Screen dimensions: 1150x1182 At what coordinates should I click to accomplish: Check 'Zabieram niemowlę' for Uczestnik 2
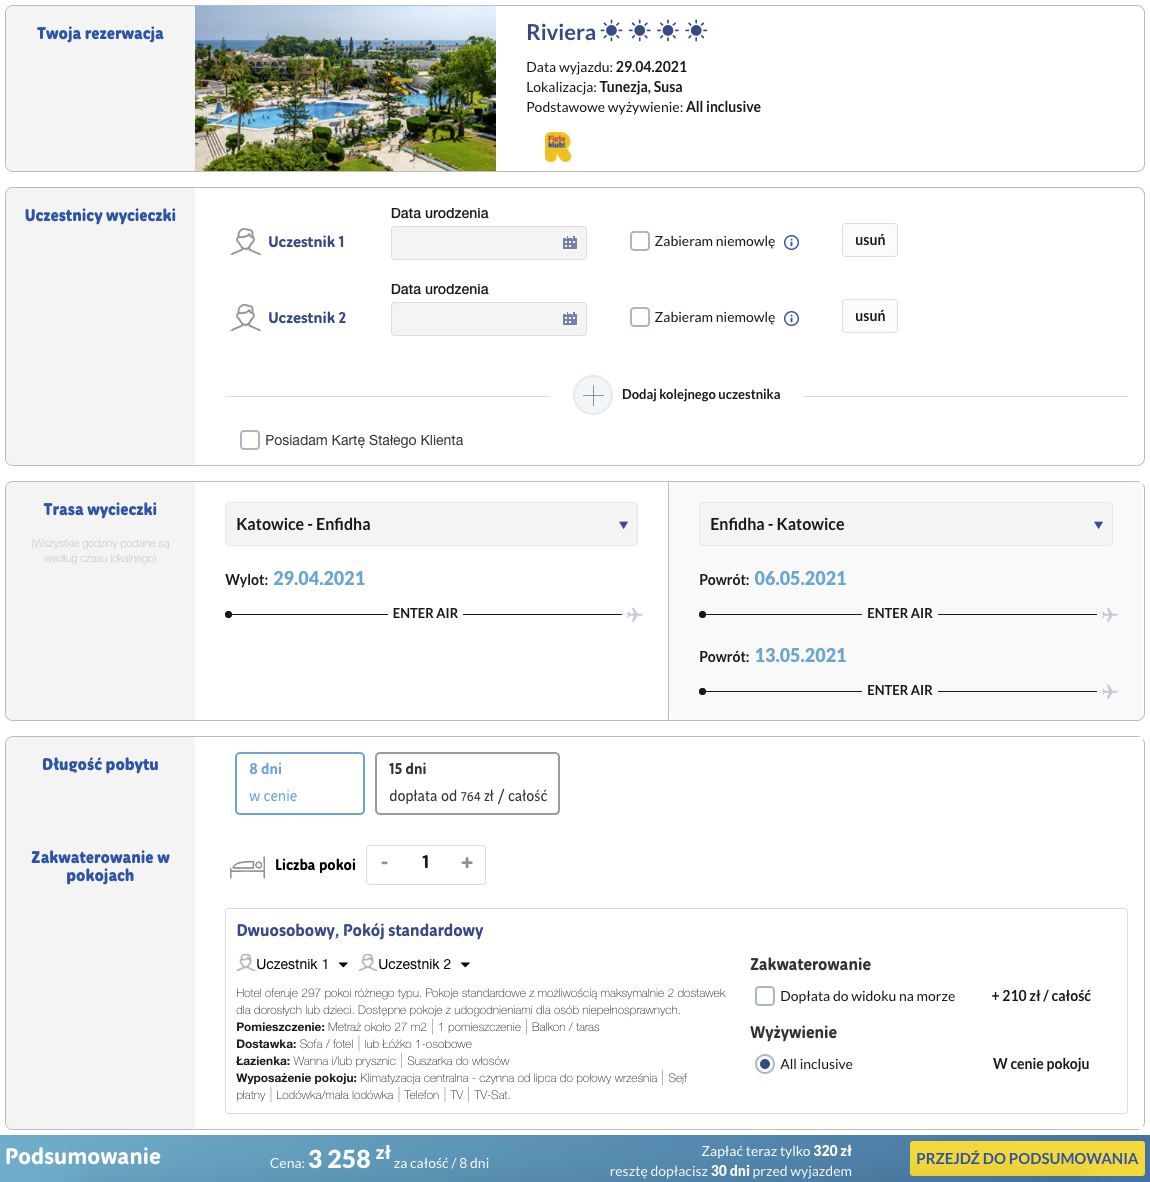pyautogui.click(x=640, y=317)
